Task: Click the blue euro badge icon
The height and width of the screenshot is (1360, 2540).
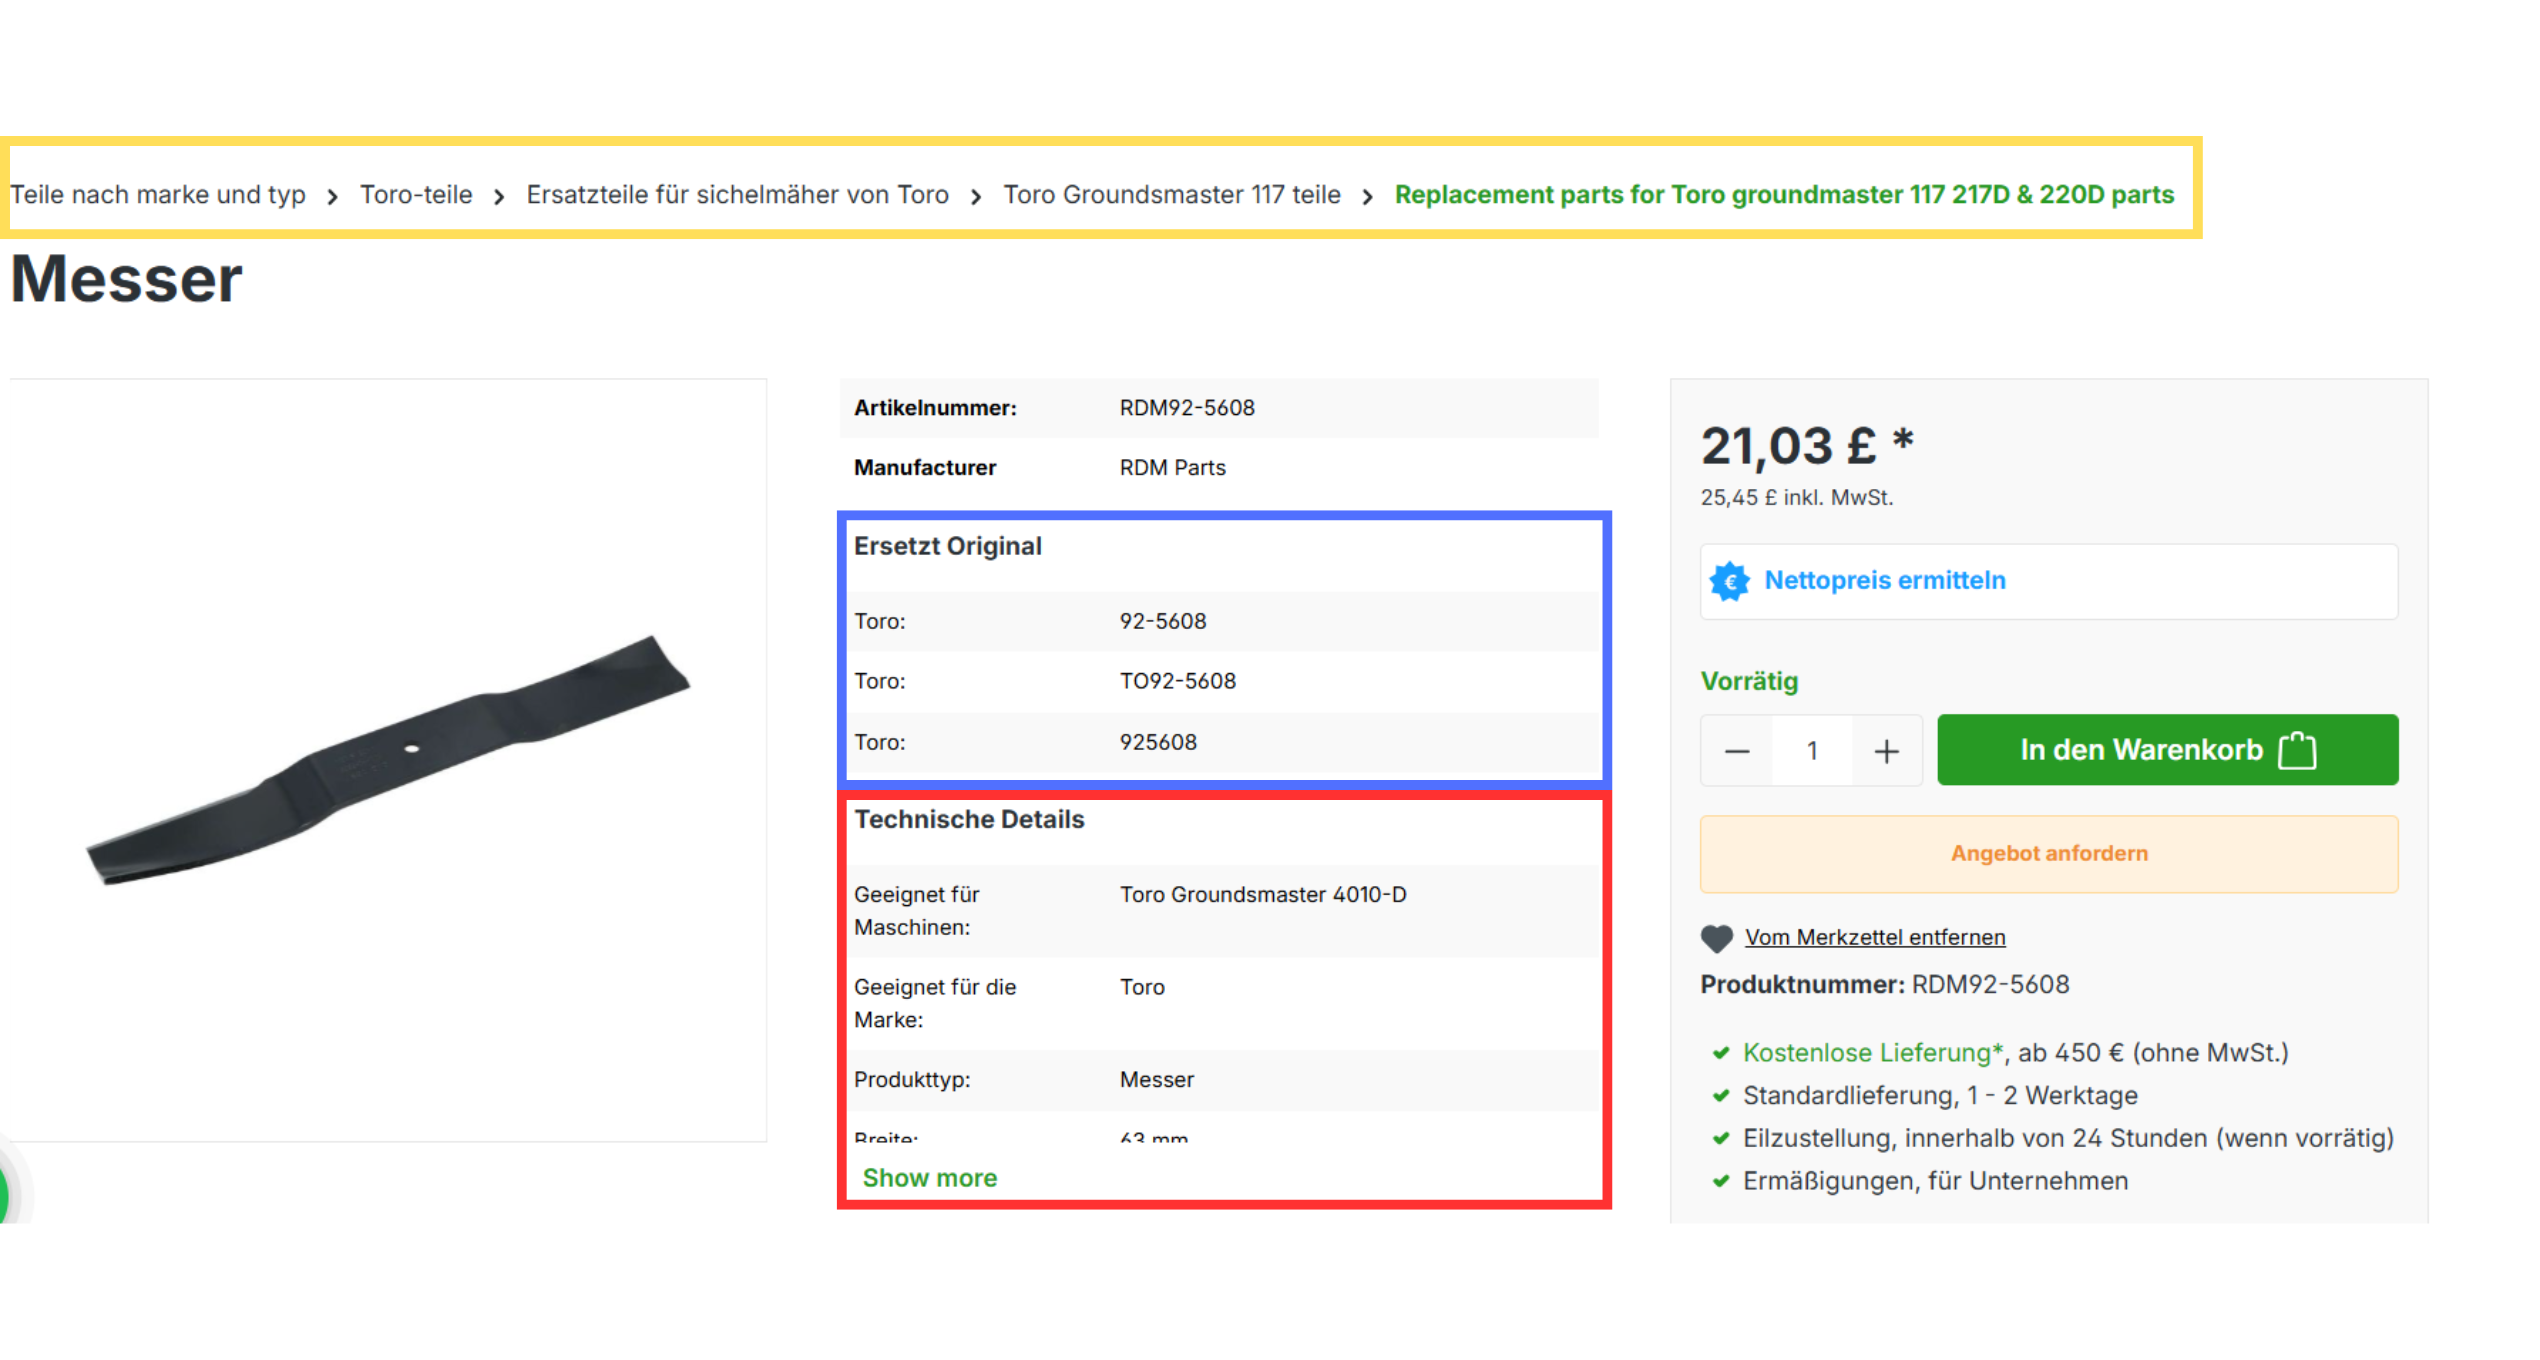Action: 1729,581
